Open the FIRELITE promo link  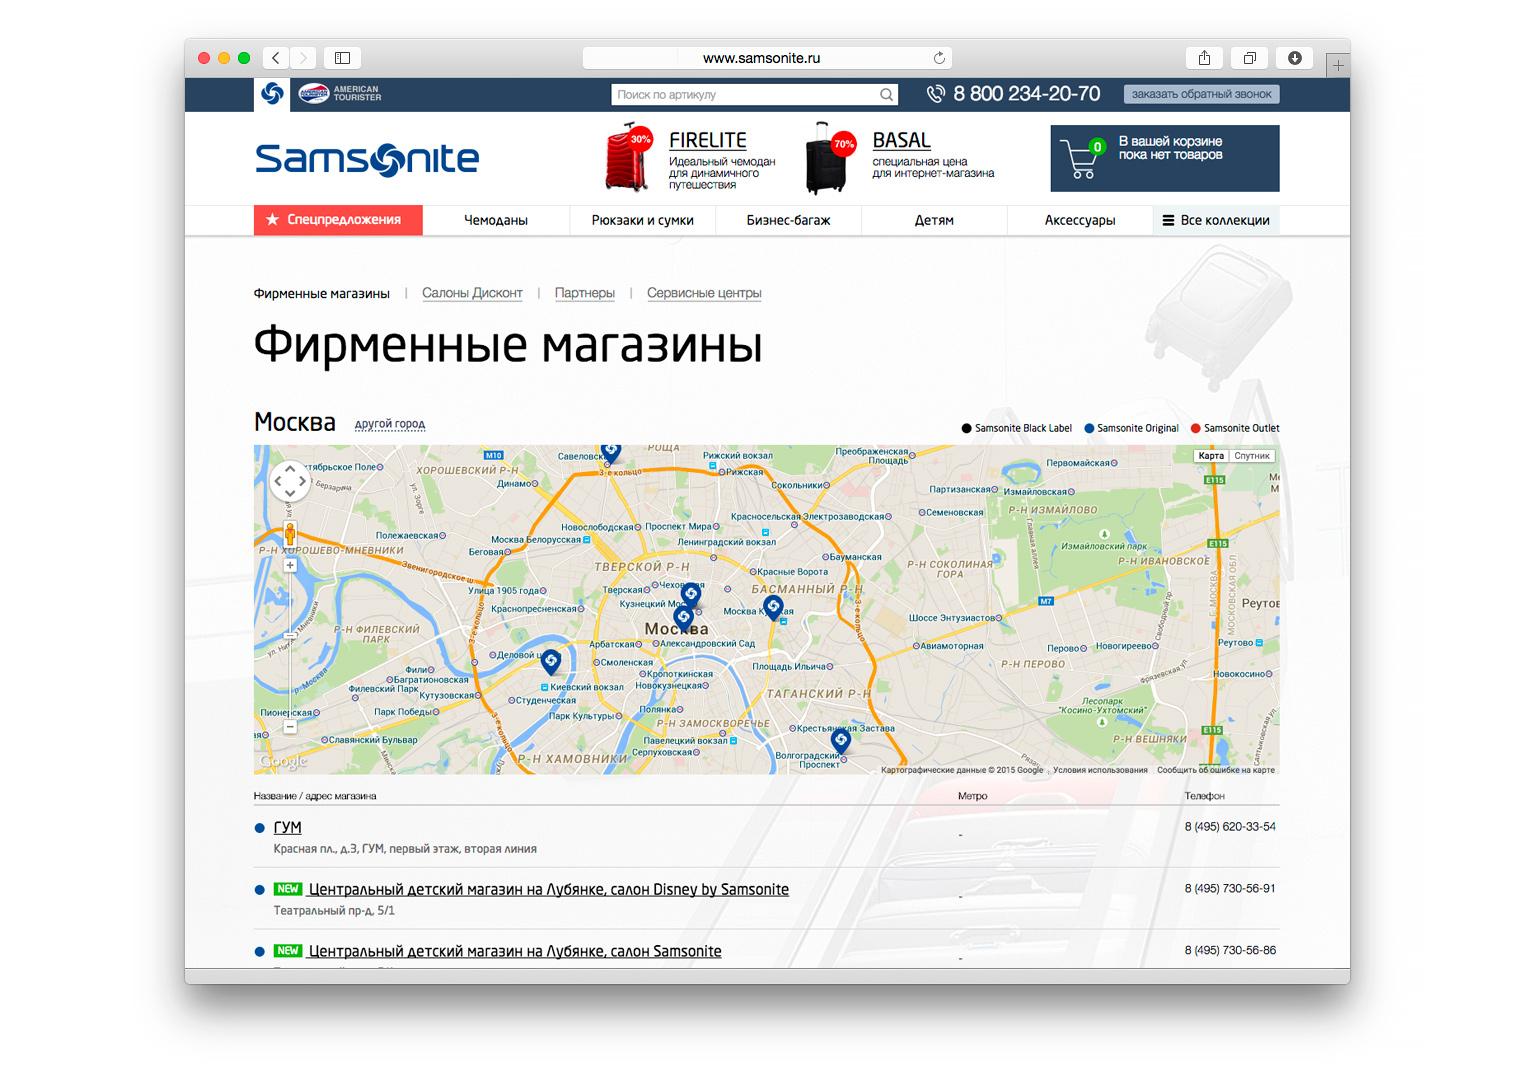pyautogui.click(x=708, y=141)
